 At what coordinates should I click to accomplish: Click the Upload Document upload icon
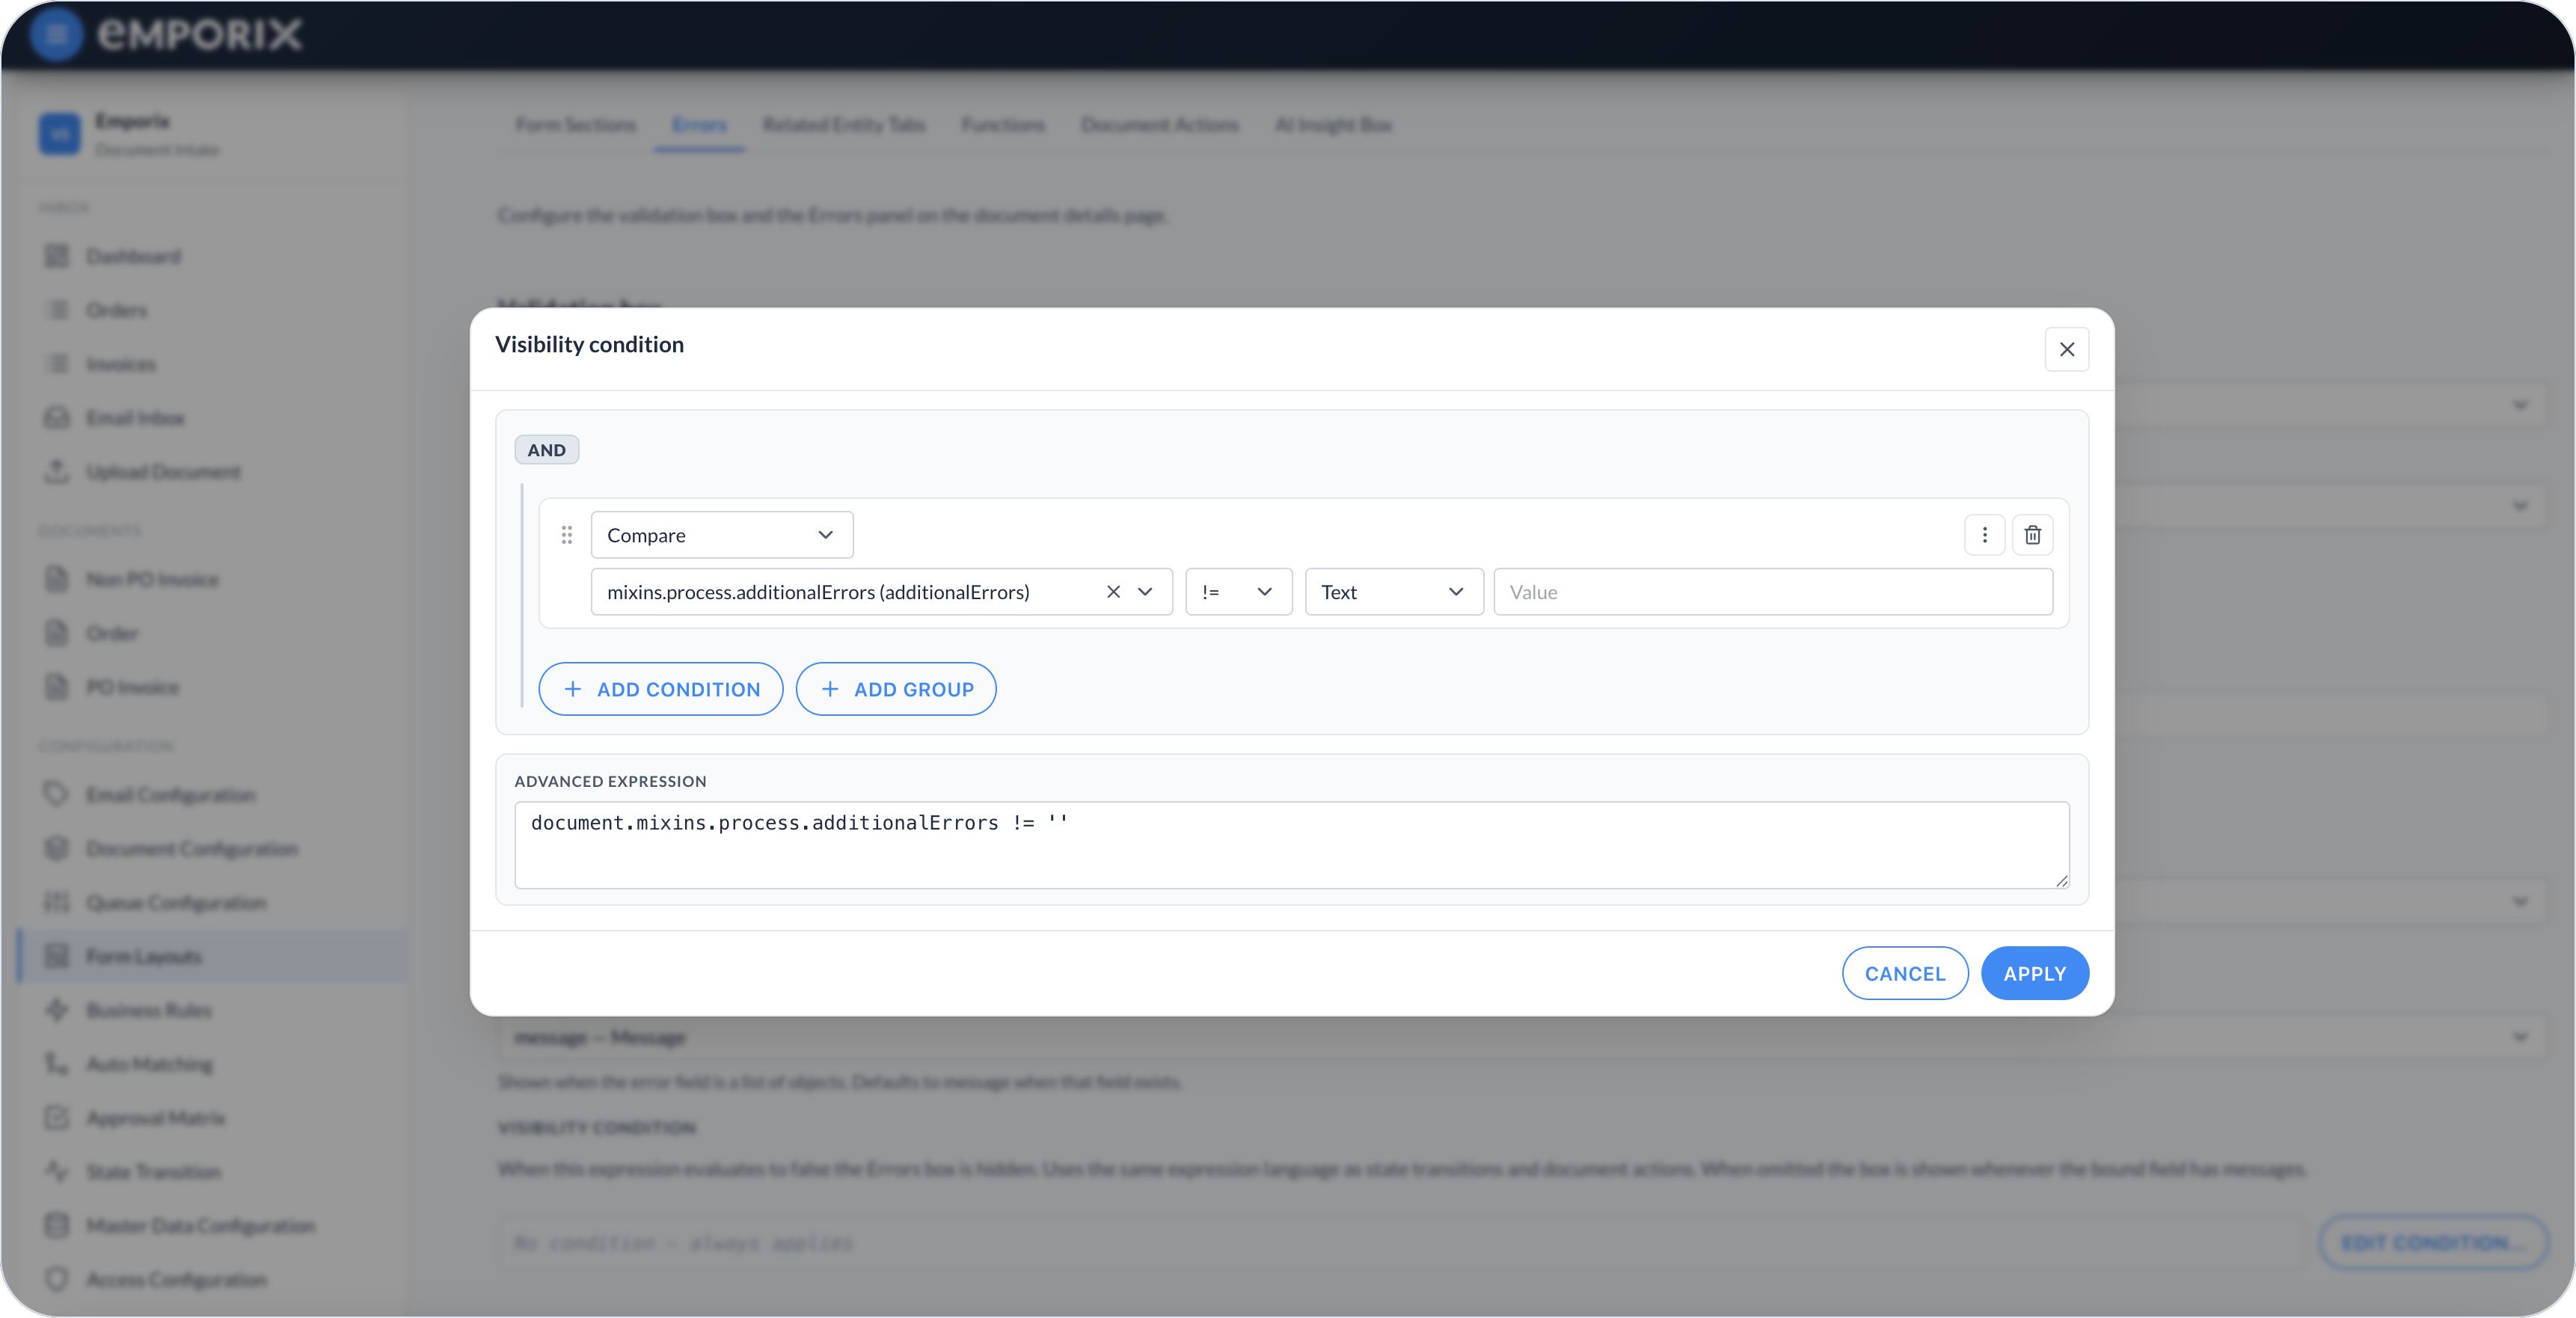click(x=57, y=472)
